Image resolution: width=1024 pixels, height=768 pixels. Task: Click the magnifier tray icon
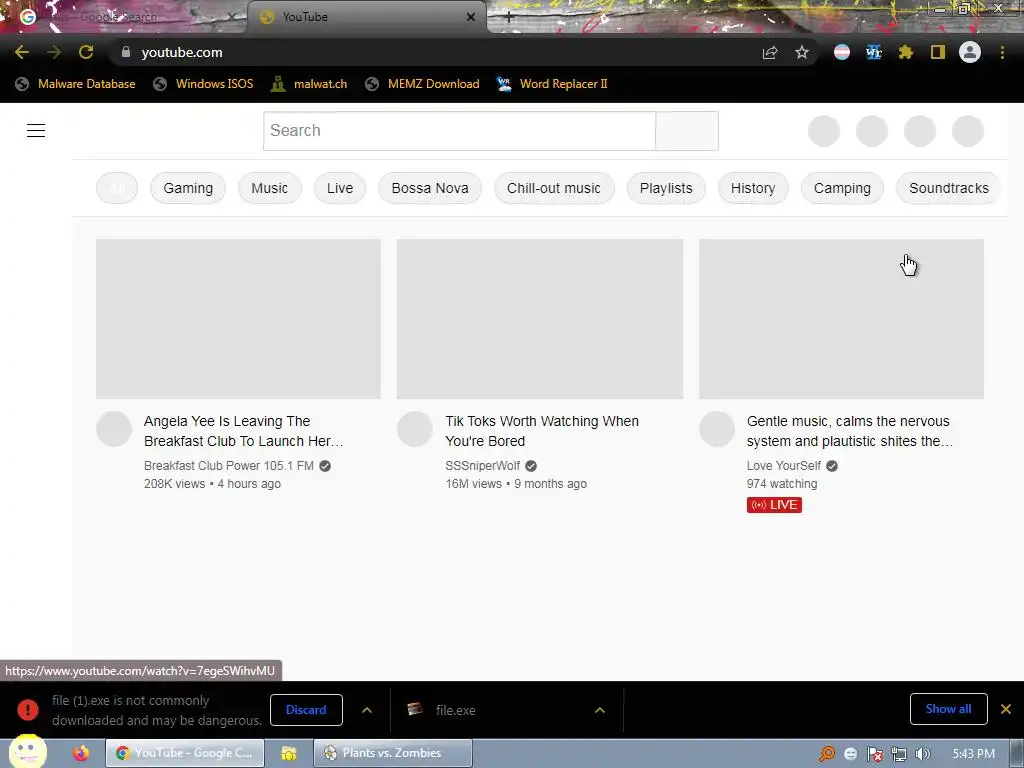pos(827,754)
